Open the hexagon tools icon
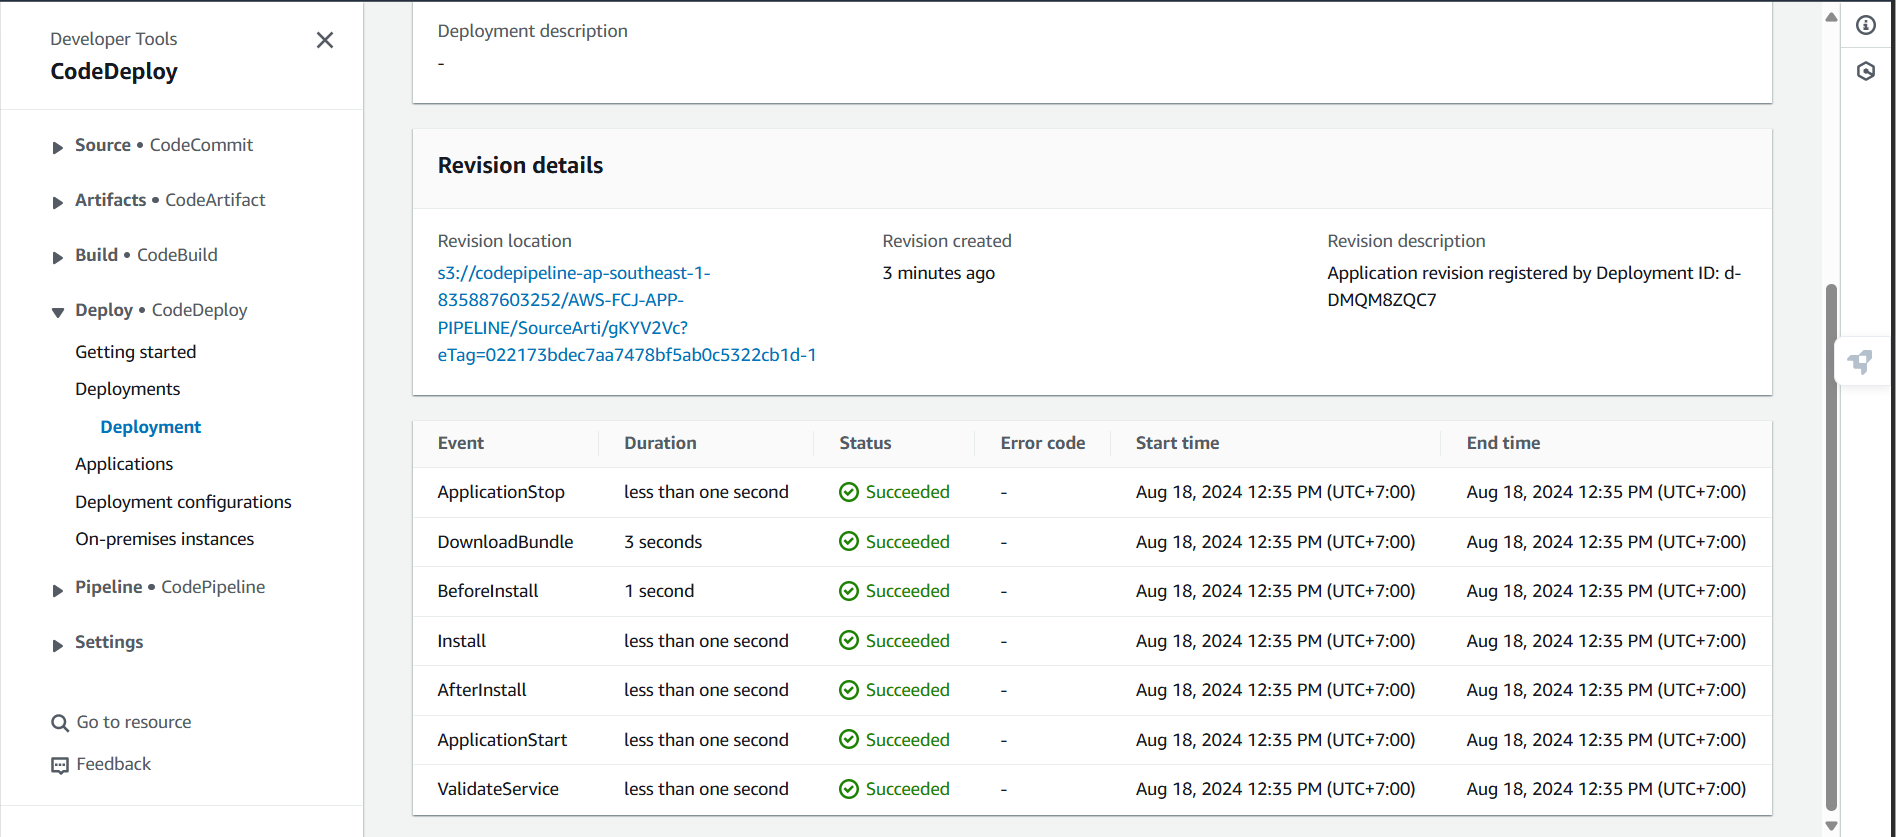Viewport: 1896px width, 837px height. (1866, 71)
